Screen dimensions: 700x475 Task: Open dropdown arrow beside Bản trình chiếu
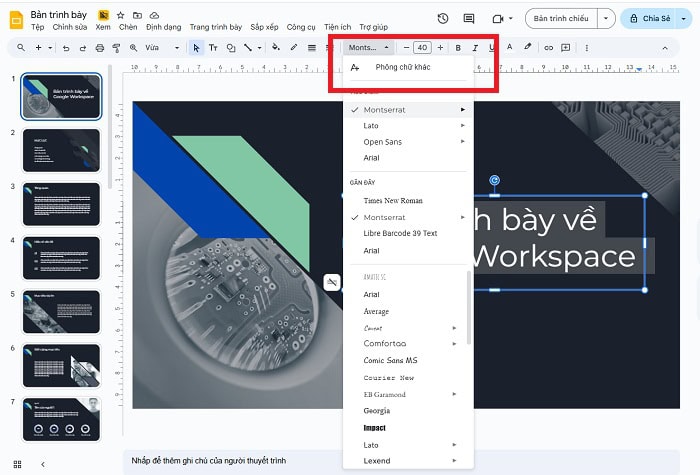click(x=607, y=18)
